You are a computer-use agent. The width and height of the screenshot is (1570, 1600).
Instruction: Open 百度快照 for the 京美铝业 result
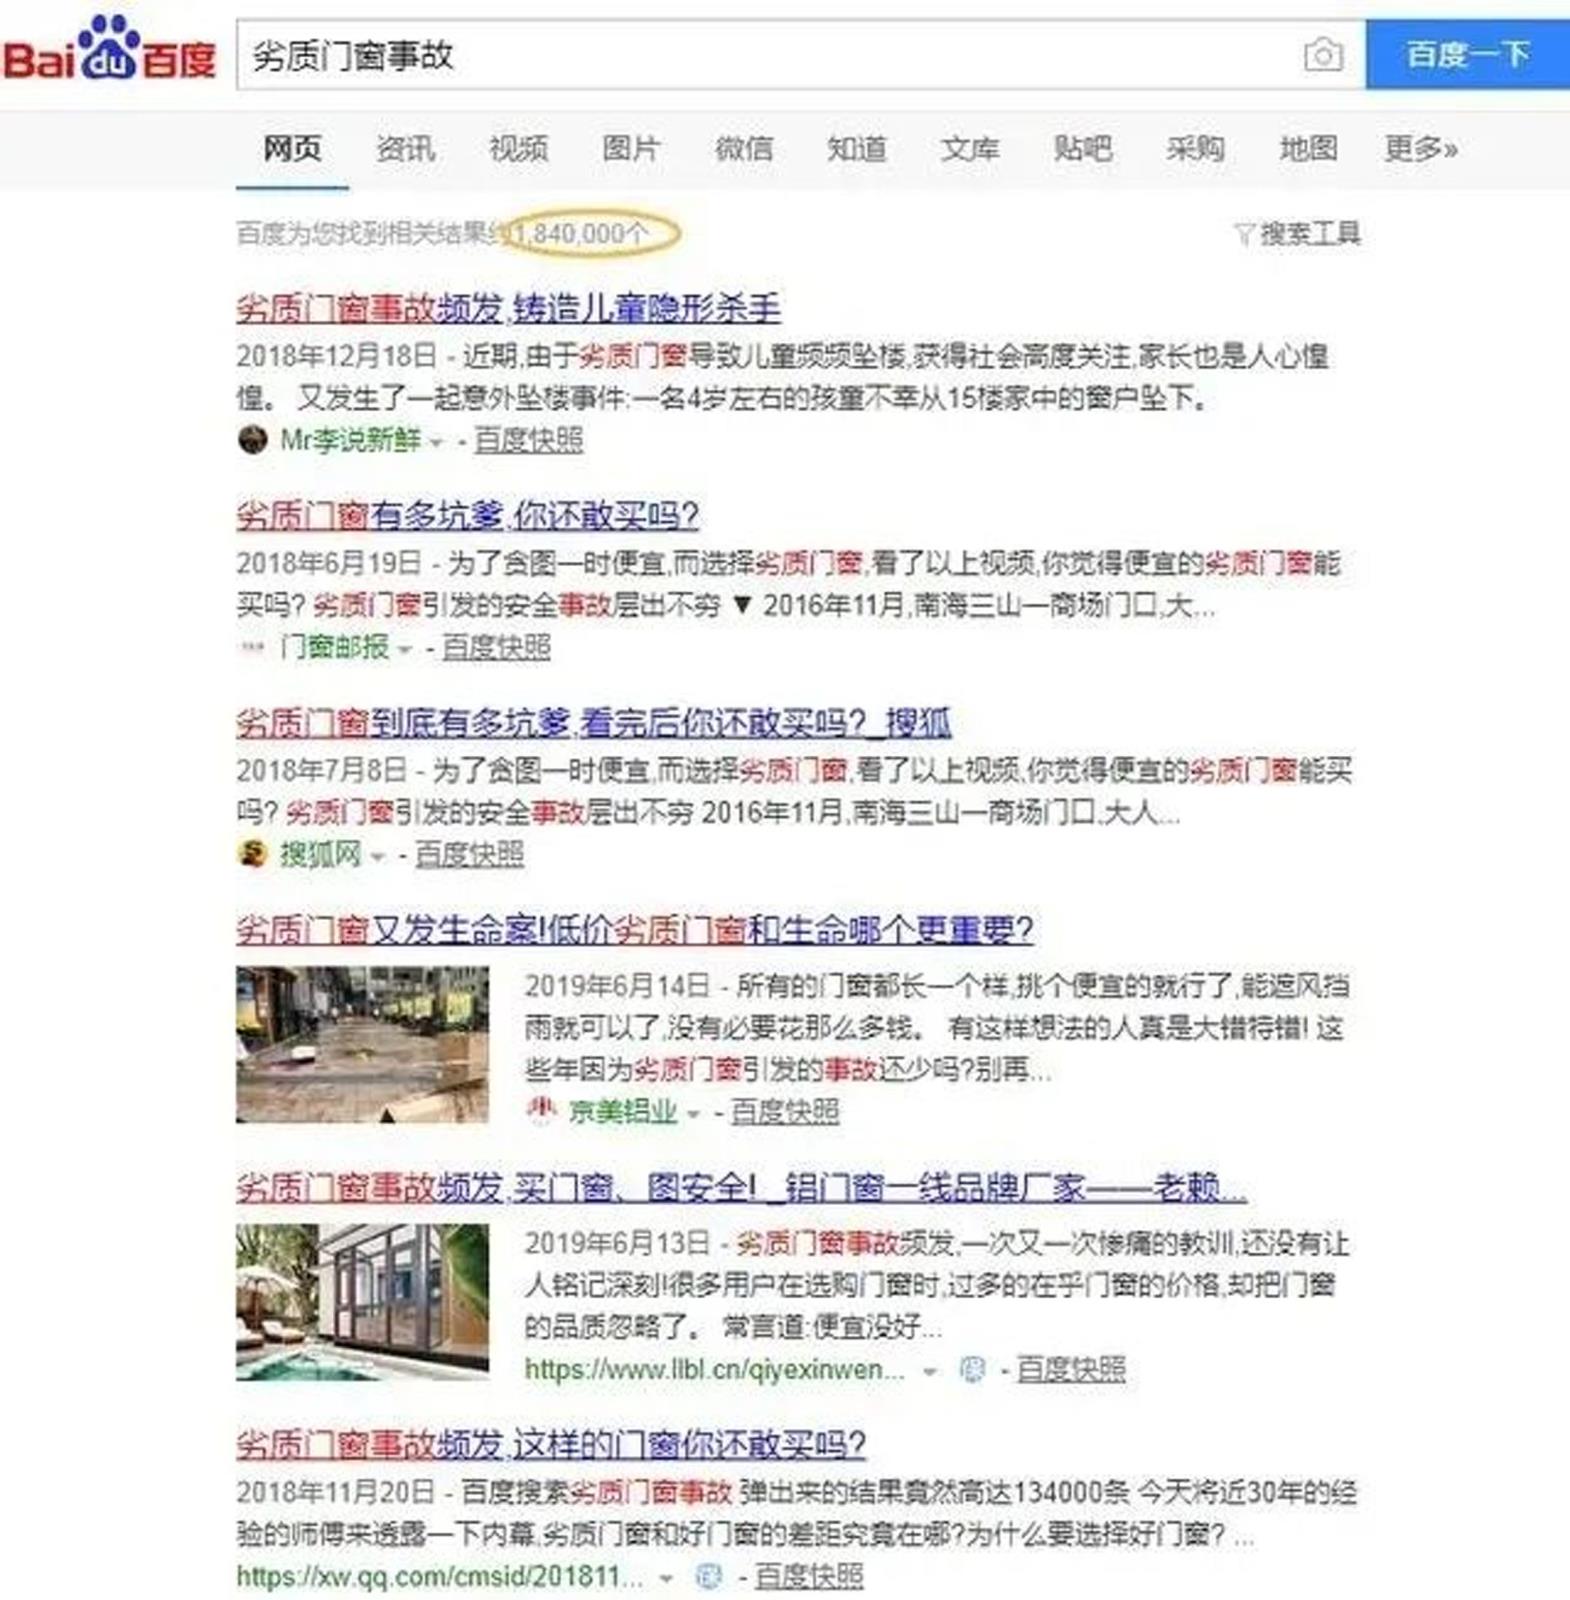pos(785,1112)
